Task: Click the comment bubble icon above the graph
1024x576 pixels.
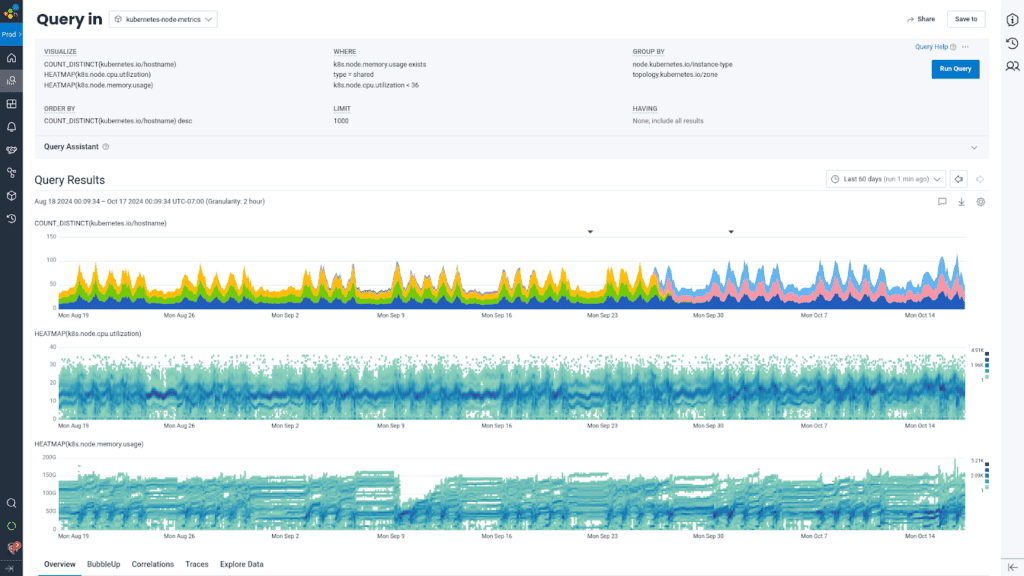Action: (x=942, y=201)
